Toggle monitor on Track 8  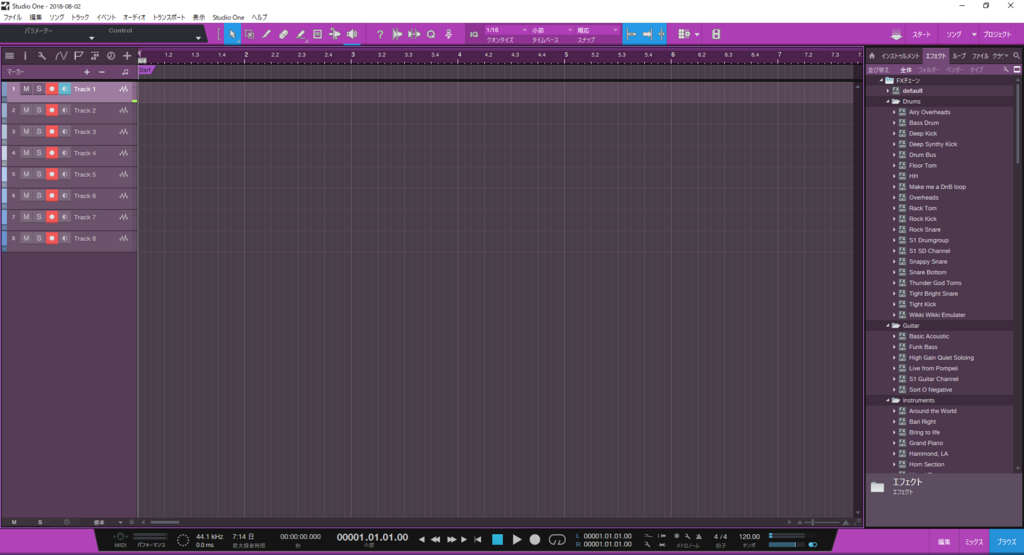point(64,238)
